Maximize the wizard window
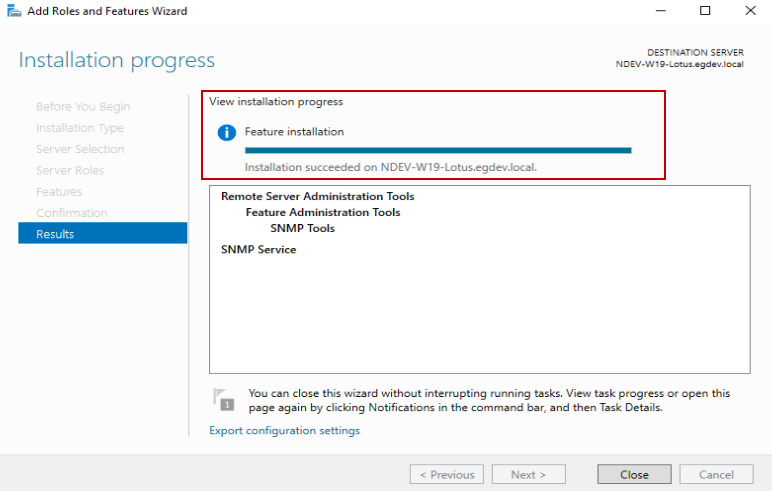The width and height of the screenshot is (772, 491). (705, 11)
